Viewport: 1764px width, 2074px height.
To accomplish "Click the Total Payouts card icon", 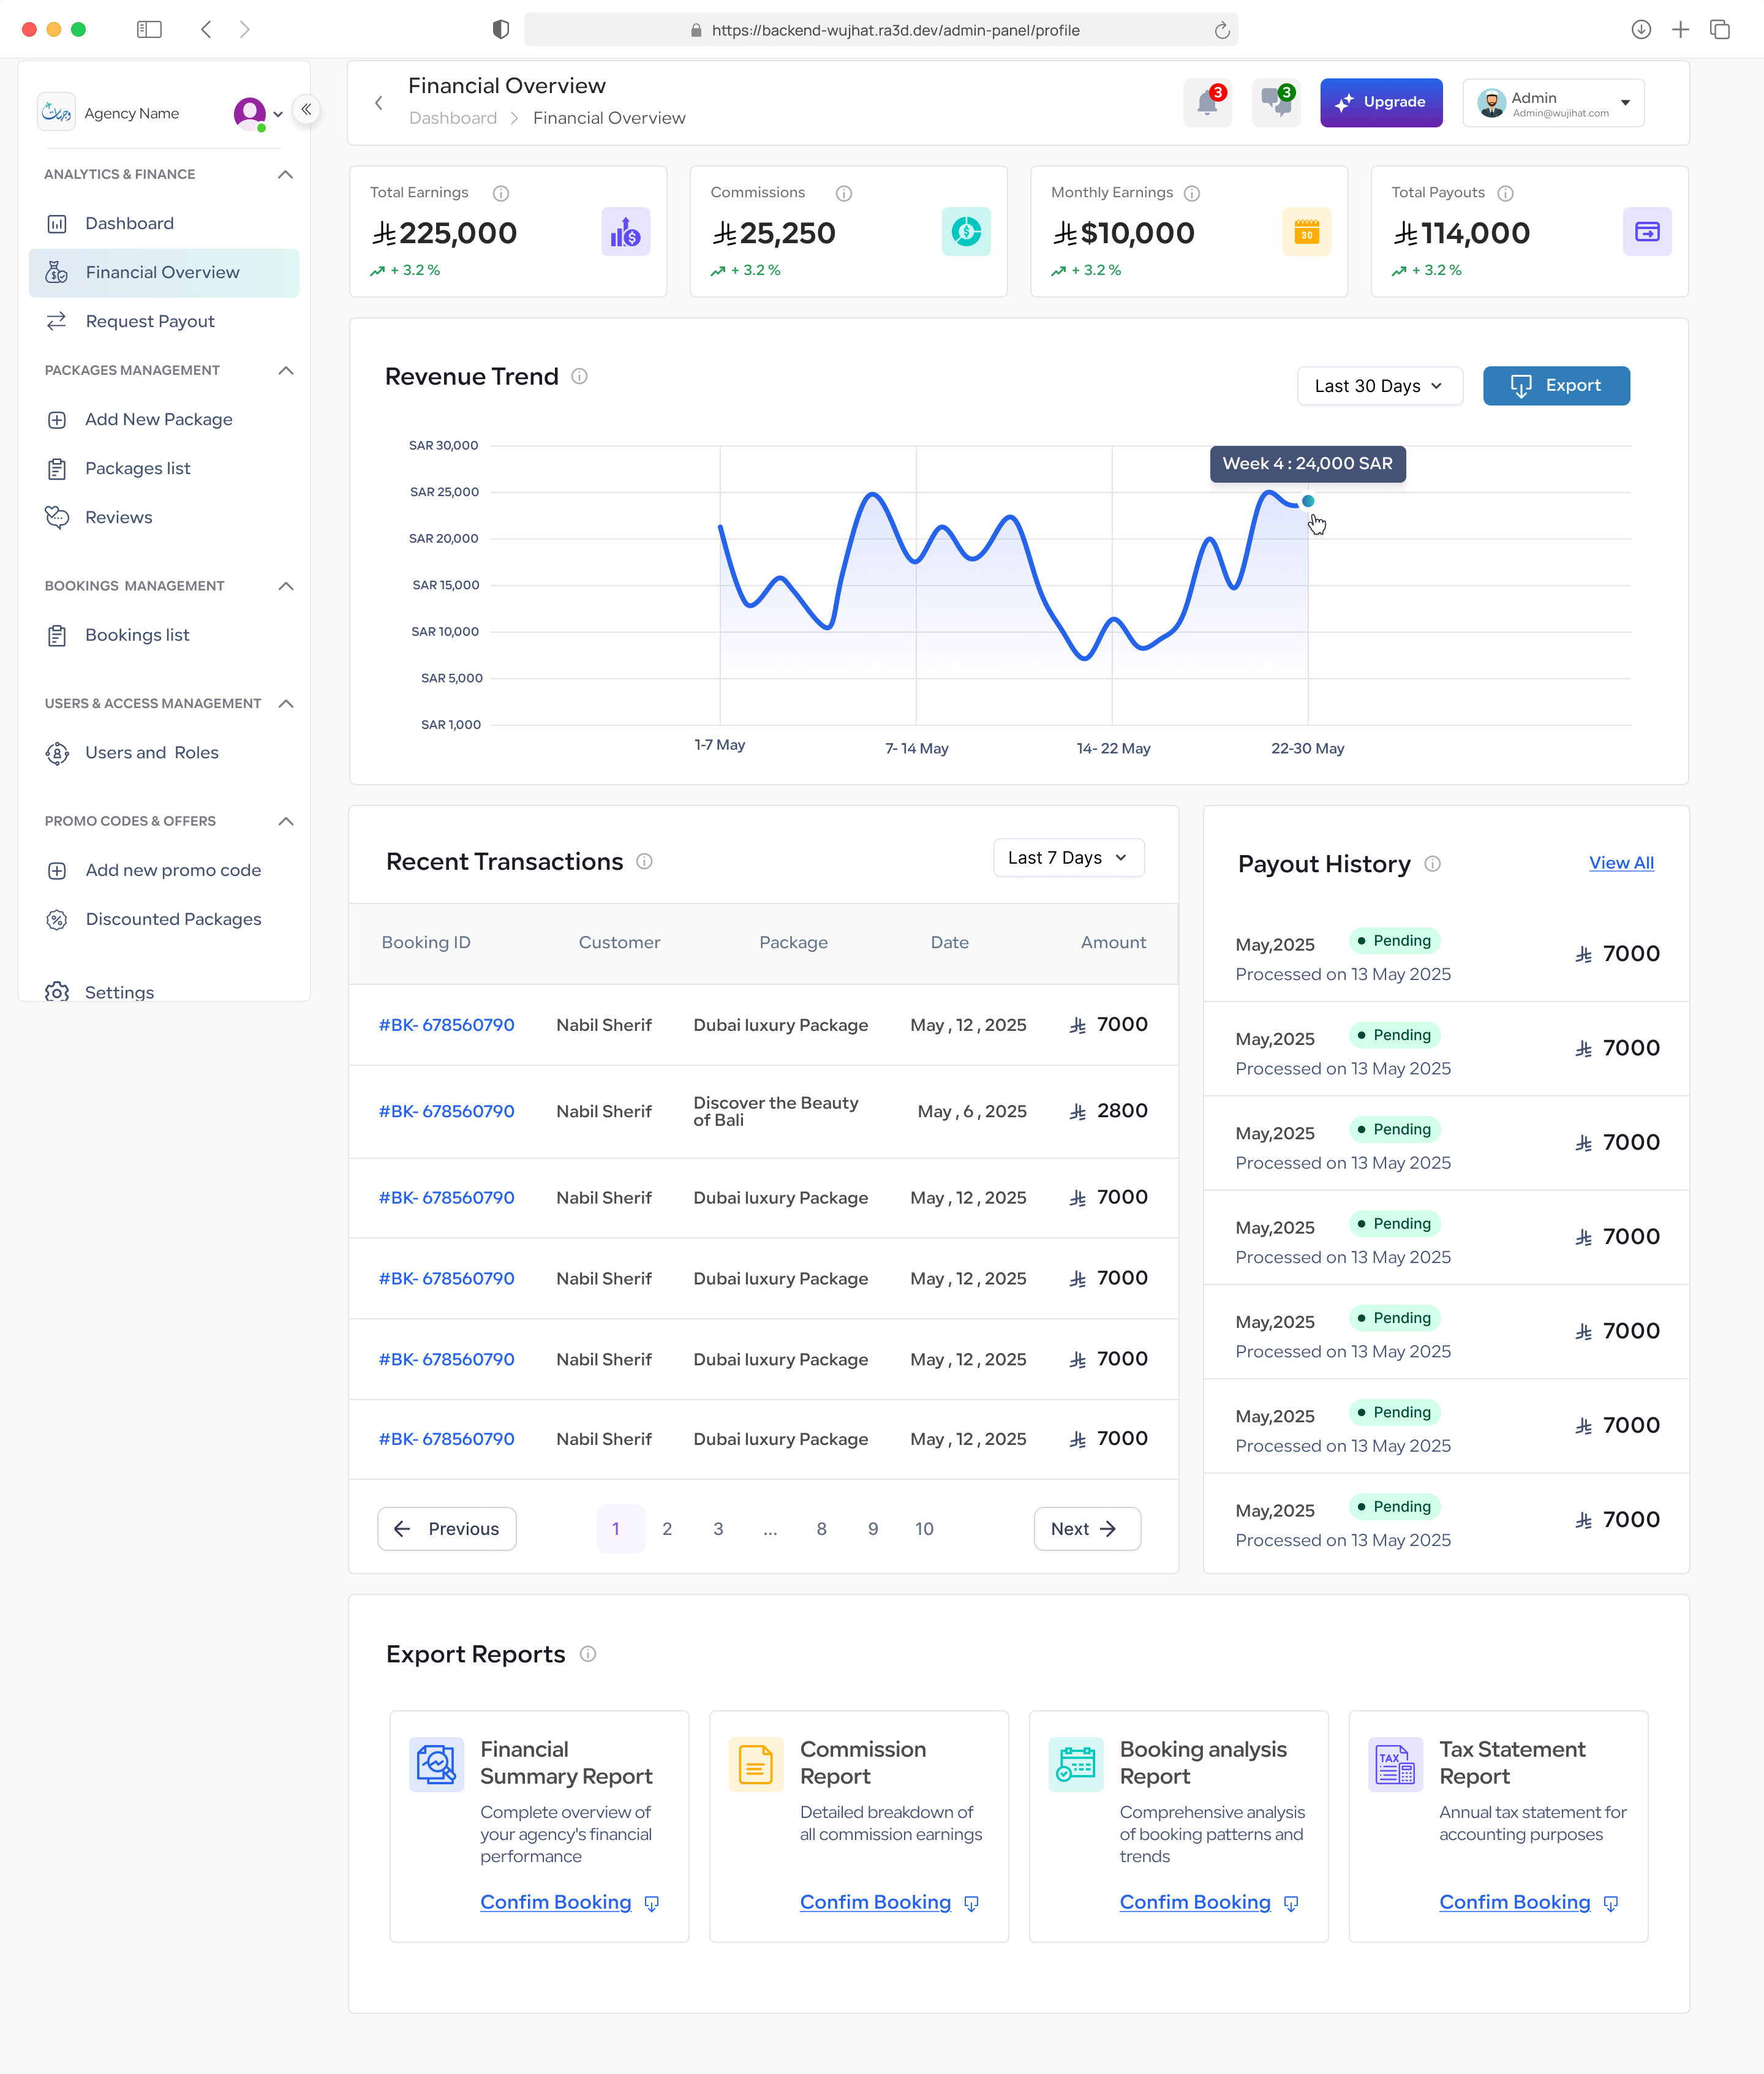I will 1647,232.
